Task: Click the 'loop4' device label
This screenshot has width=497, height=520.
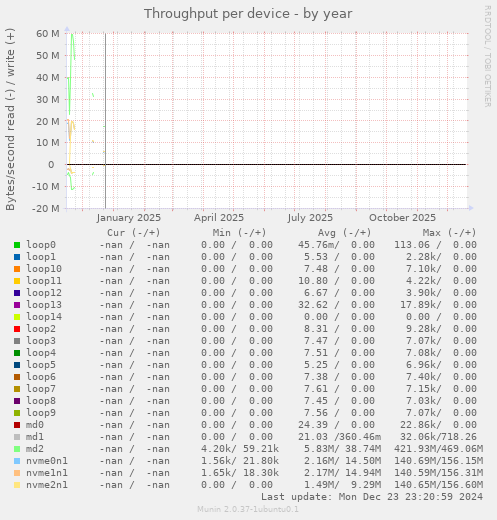Action: coord(41,353)
